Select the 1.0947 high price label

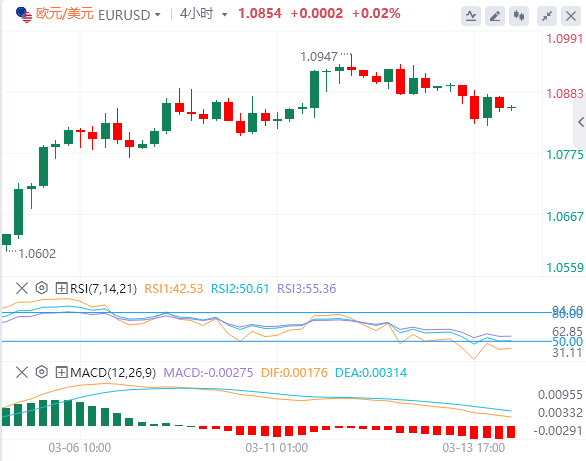(319, 57)
